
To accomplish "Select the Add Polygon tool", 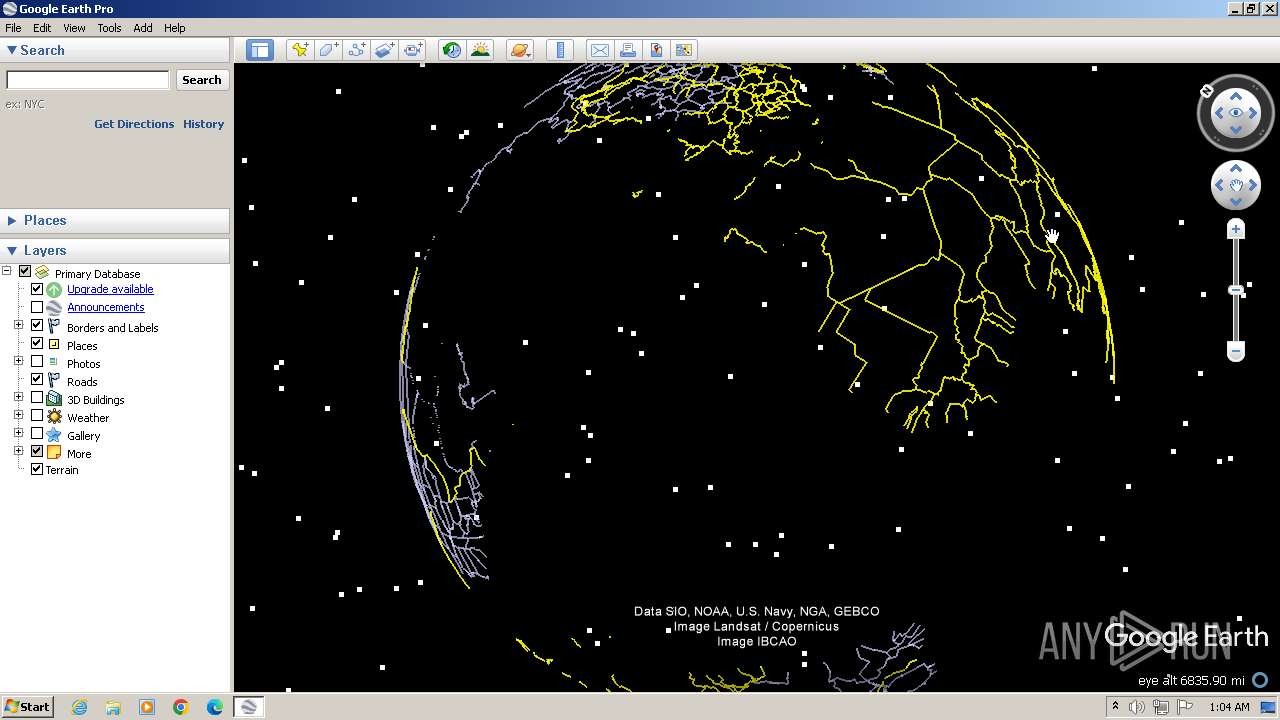I will pyautogui.click(x=328, y=50).
